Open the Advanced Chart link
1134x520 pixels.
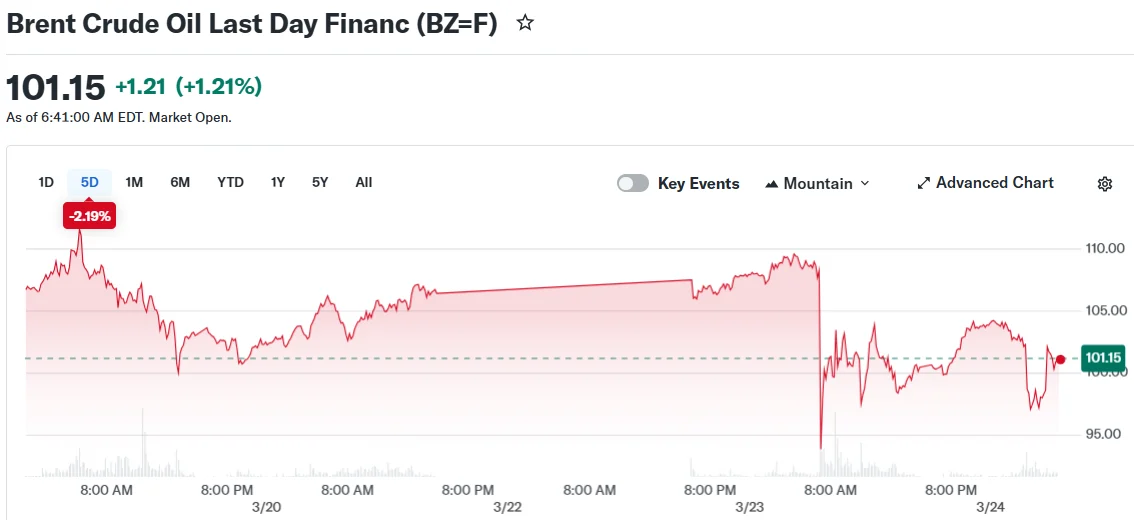click(x=994, y=183)
